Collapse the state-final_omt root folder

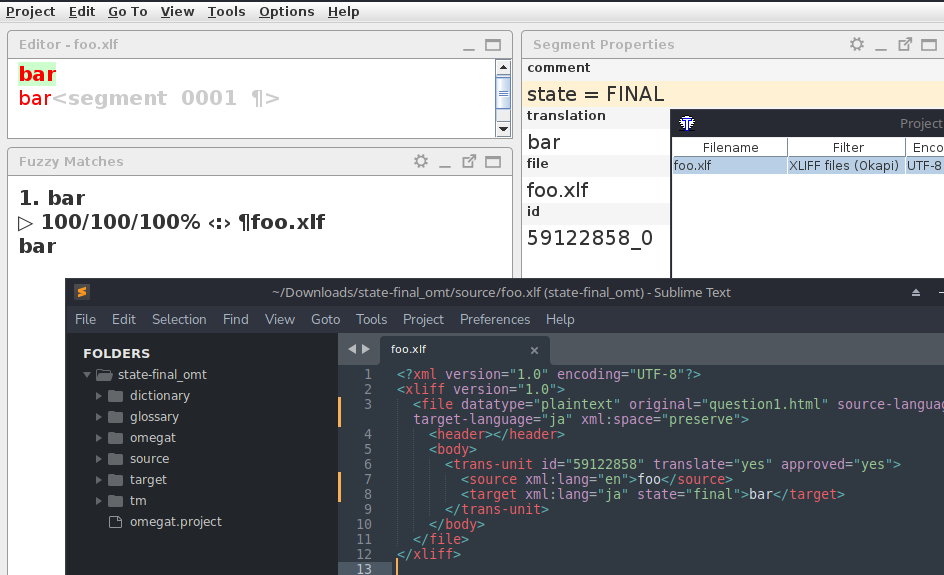(88, 375)
